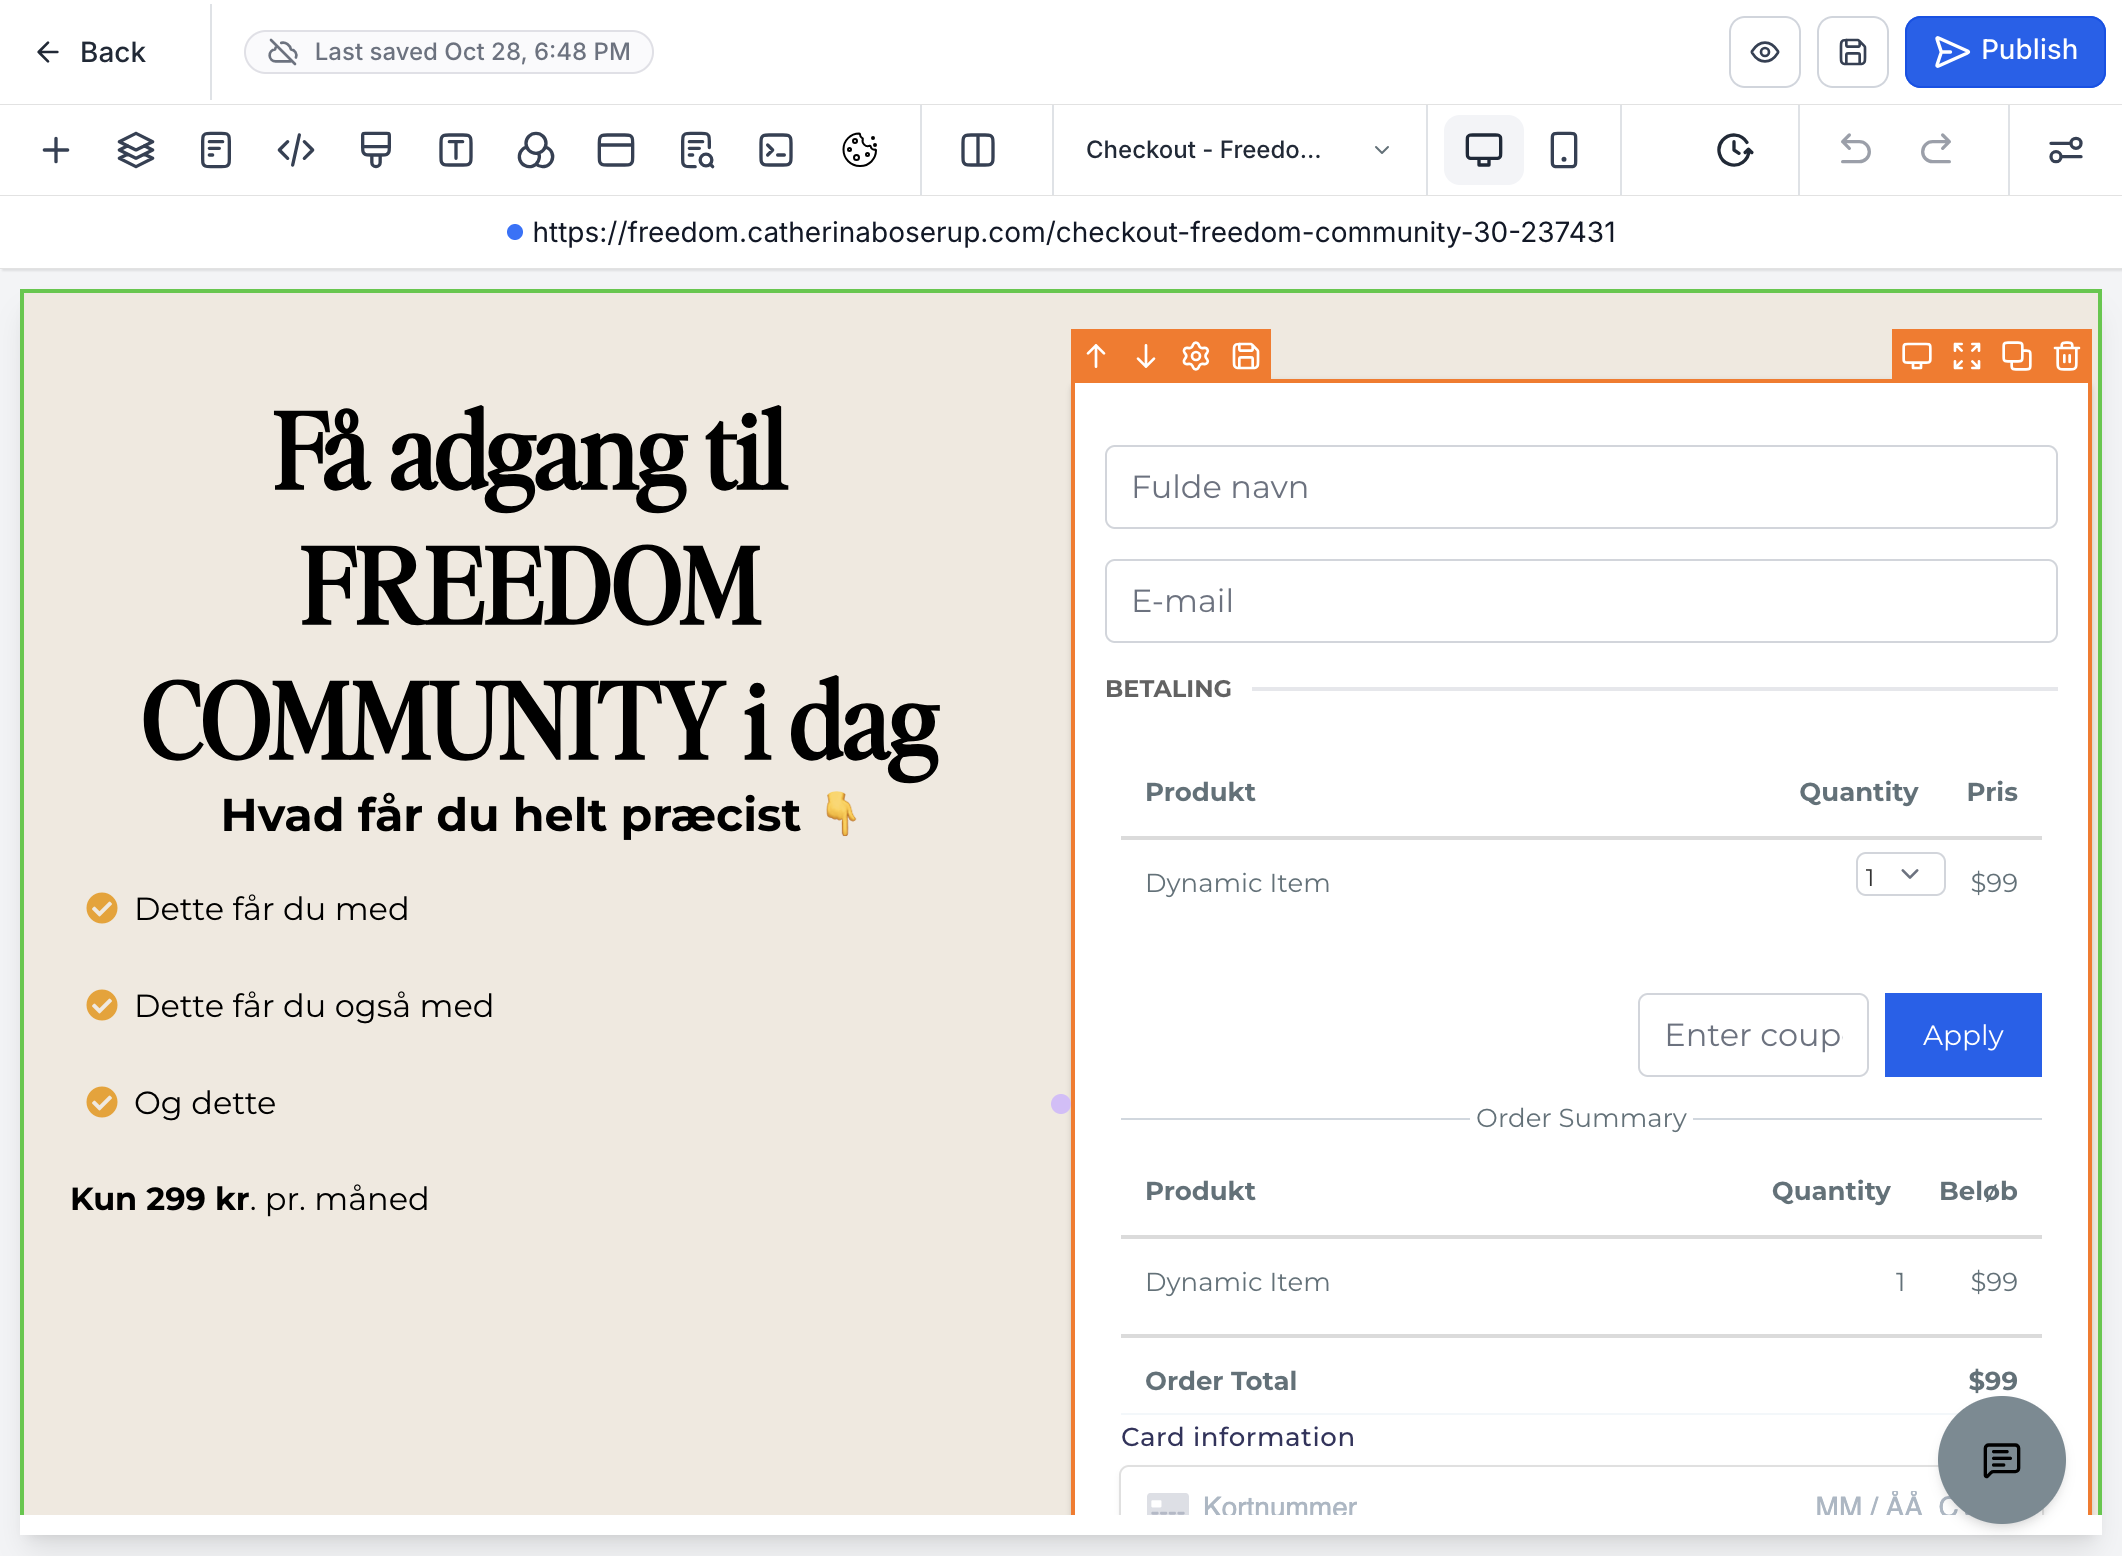Click the fullscreen expand icon on element
Image resolution: width=2122 pixels, height=1556 pixels.
tap(1967, 356)
